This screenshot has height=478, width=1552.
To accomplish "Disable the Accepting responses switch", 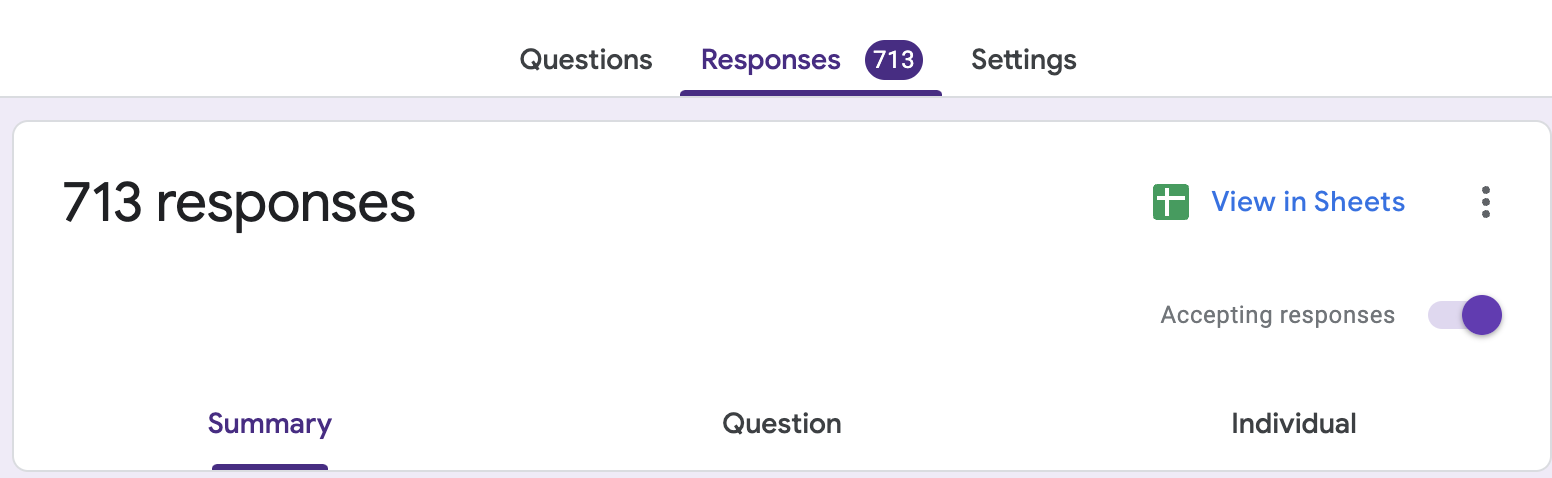I will coord(1465,316).
